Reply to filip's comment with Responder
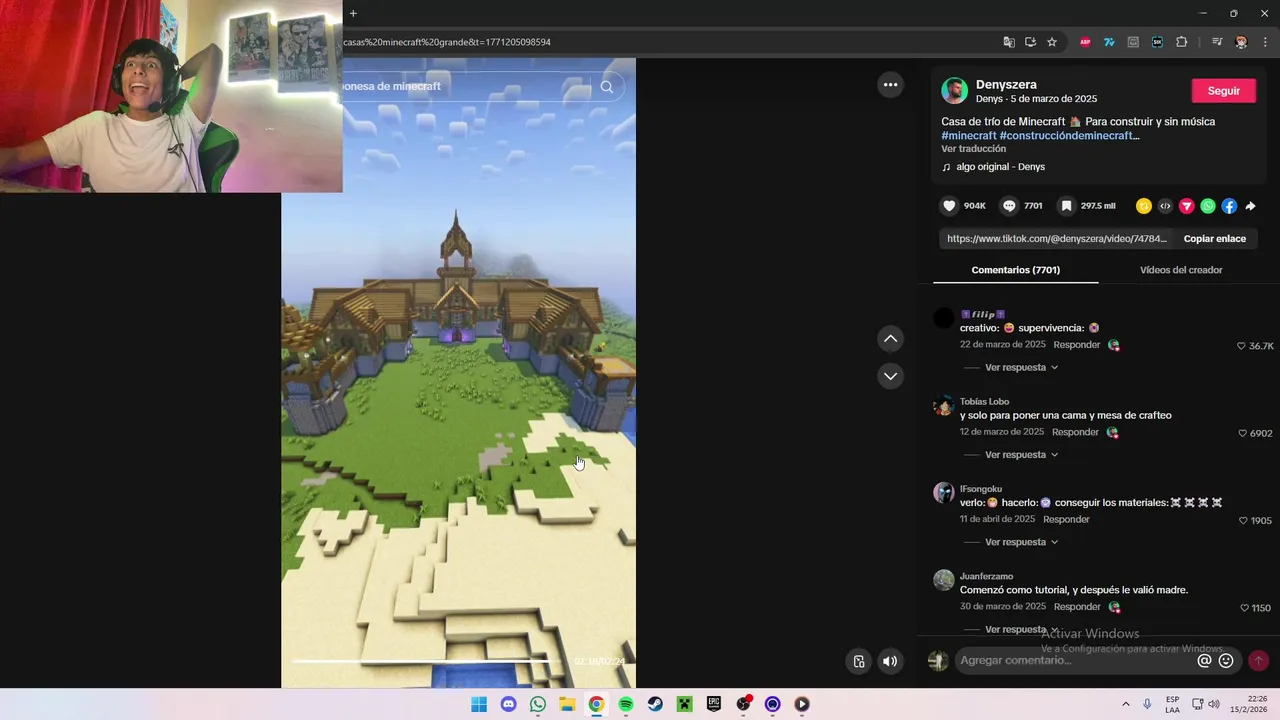1280x720 pixels. [x=1076, y=345]
